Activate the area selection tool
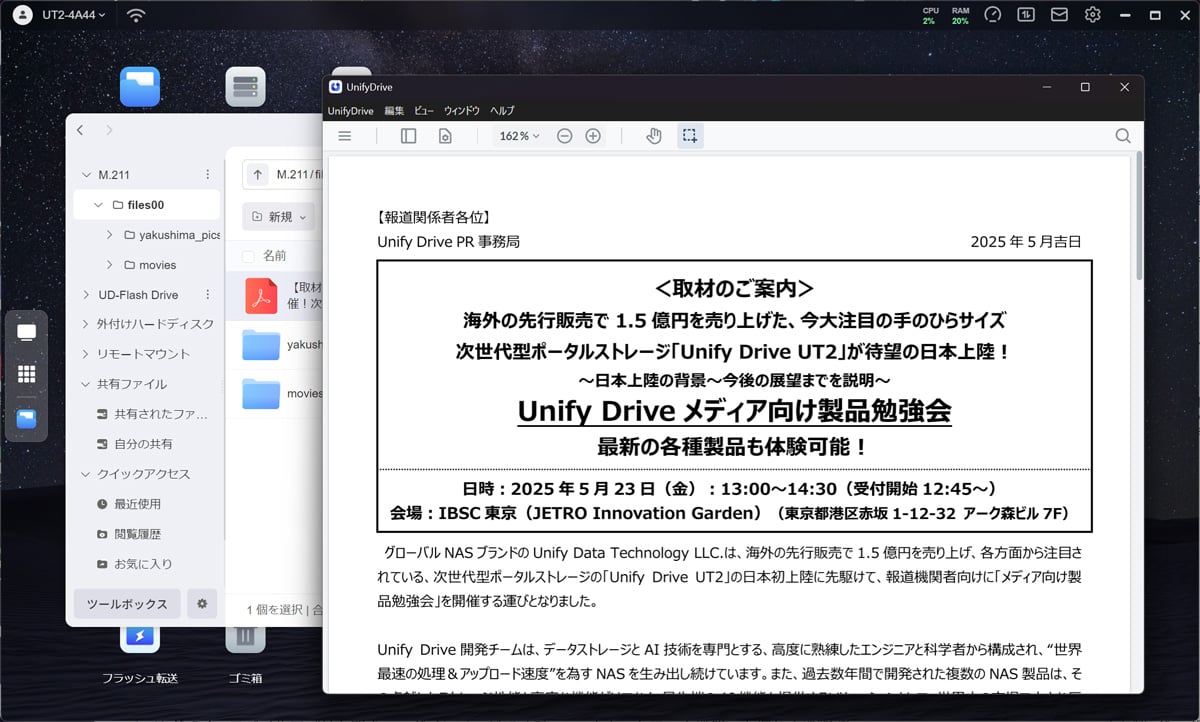The height and width of the screenshot is (722, 1200). pos(690,136)
